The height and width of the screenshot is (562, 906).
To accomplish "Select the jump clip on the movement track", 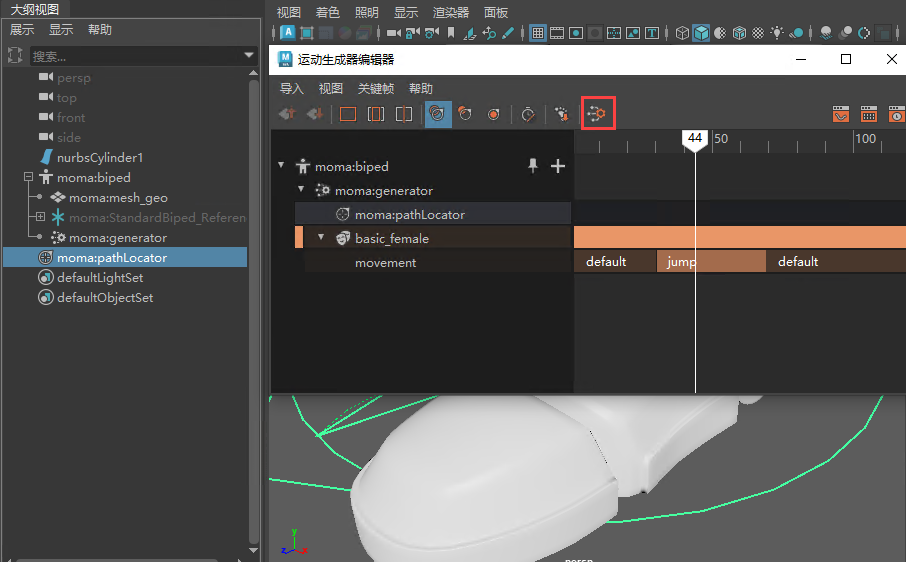I will (711, 262).
